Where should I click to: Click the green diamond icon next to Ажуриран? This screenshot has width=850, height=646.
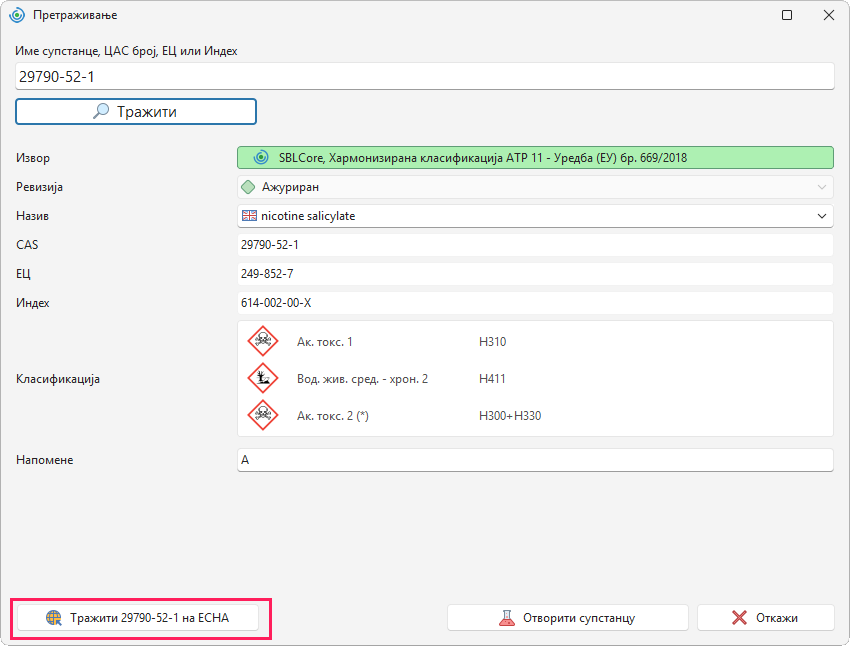point(248,187)
